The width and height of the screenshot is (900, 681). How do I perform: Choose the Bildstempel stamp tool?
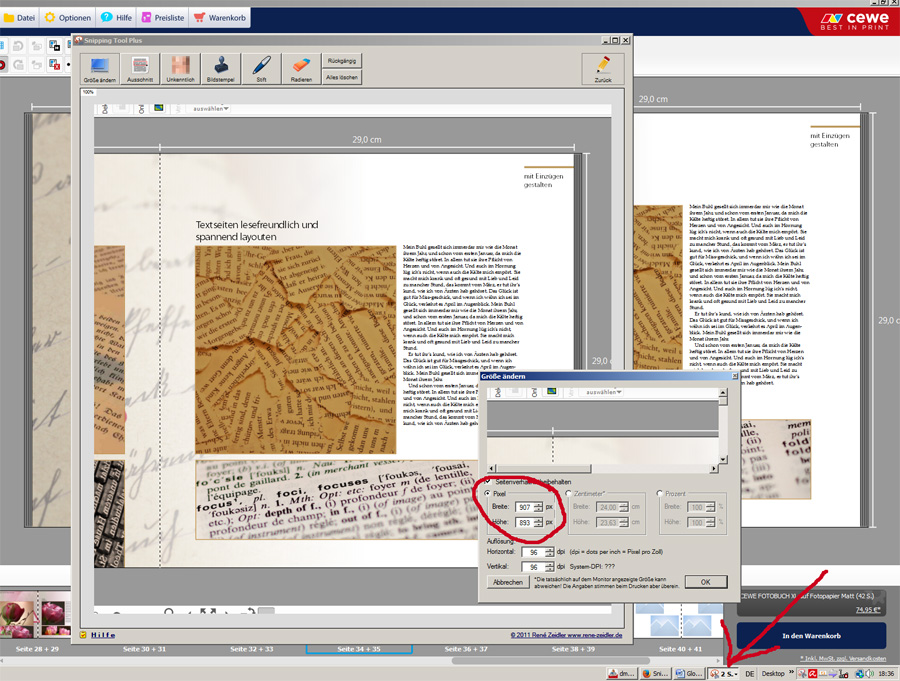tap(220, 68)
